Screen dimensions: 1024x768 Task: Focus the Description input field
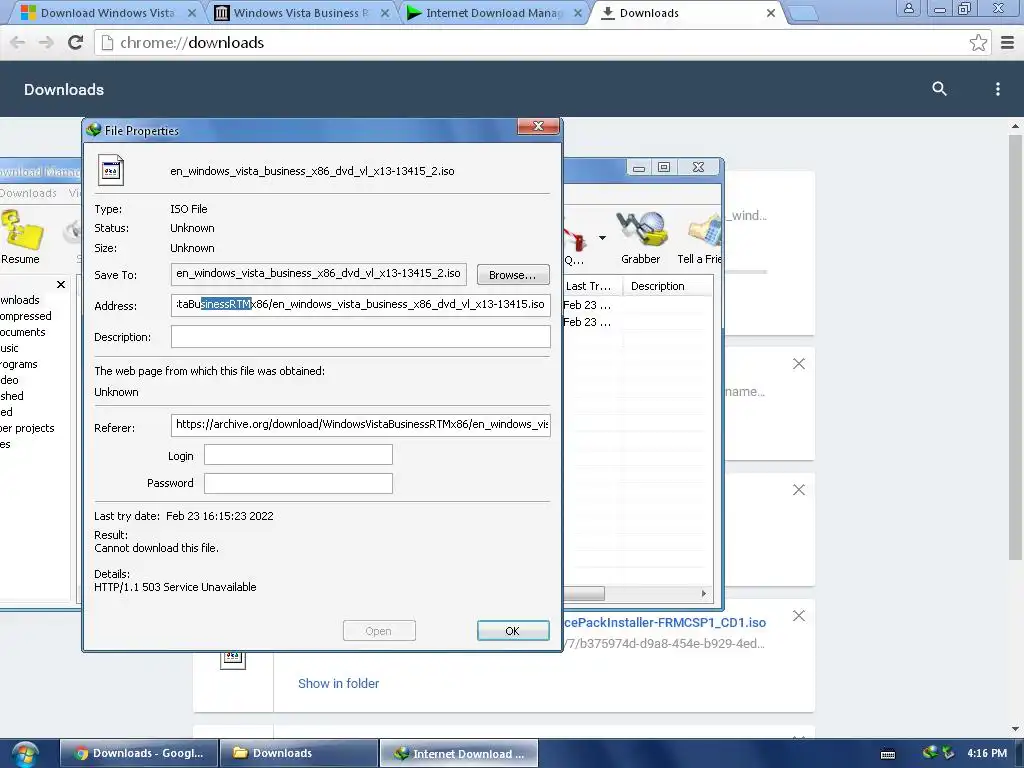[x=360, y=336]
